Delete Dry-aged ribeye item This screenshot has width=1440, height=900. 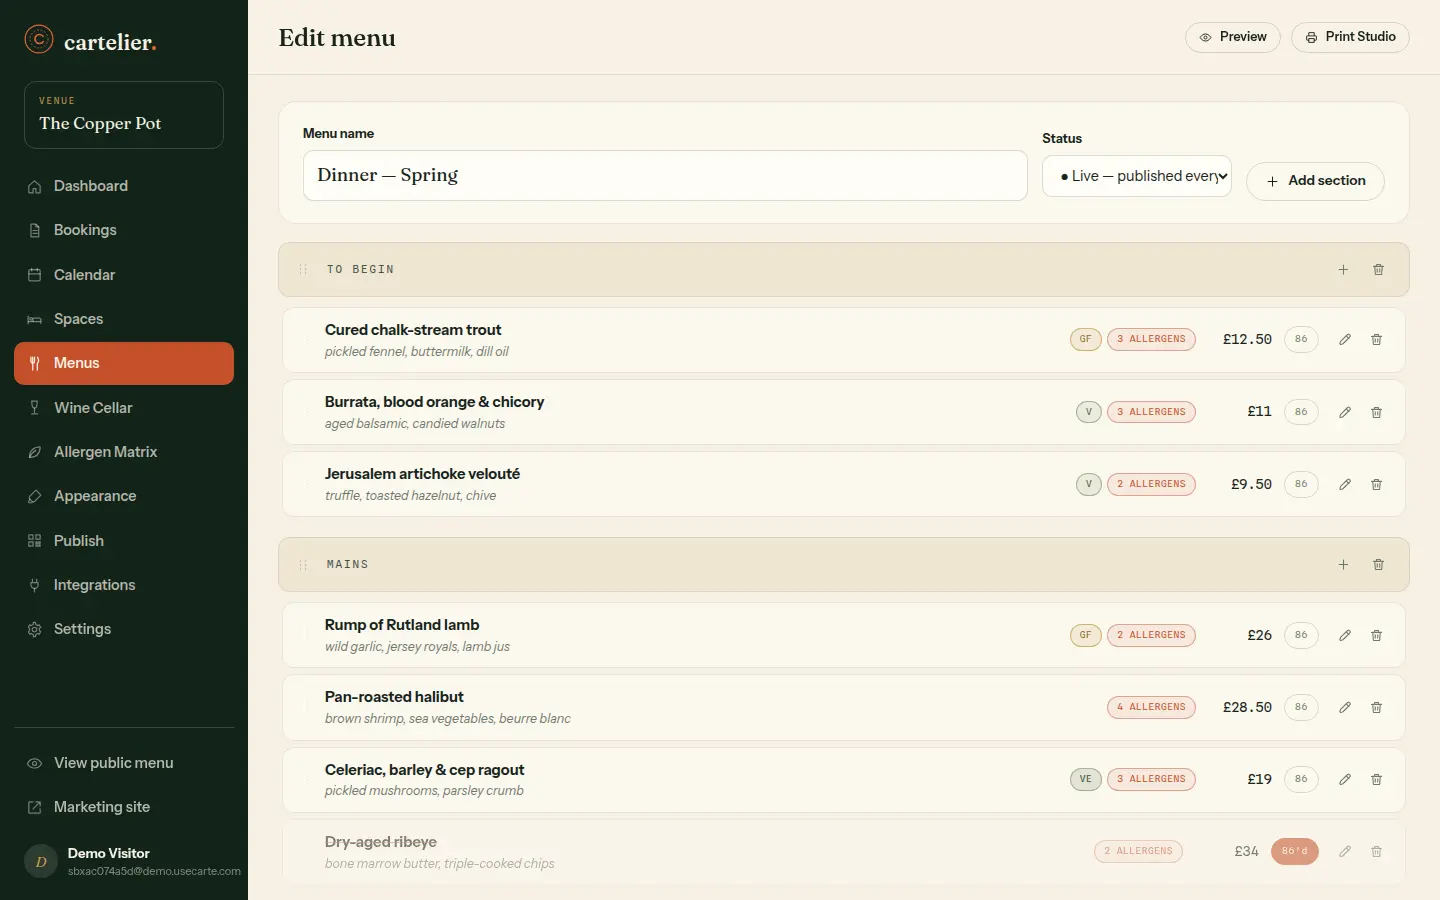[1376, 851]
